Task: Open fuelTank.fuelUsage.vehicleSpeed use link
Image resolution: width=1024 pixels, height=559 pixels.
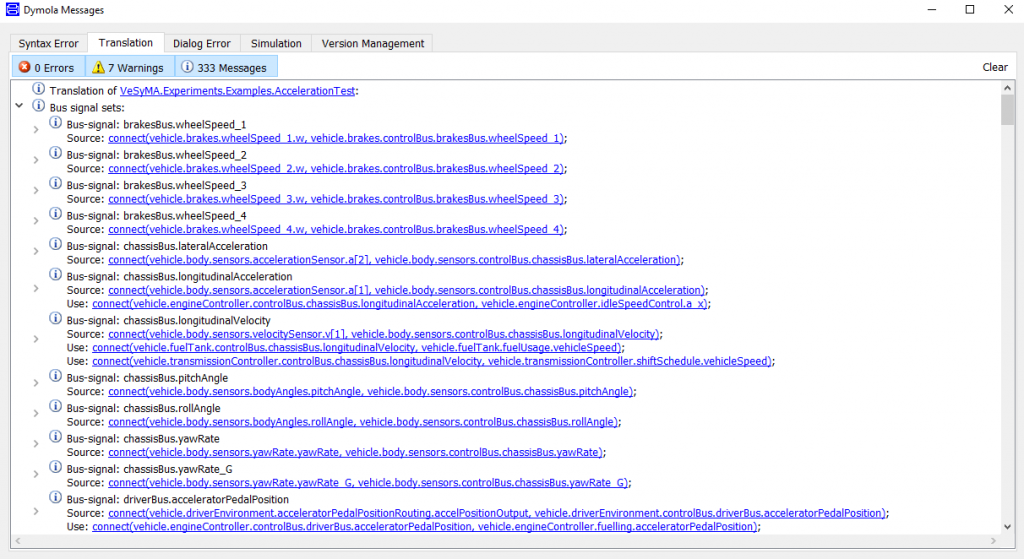Action: pyautogui.click(x=357, y=347)
